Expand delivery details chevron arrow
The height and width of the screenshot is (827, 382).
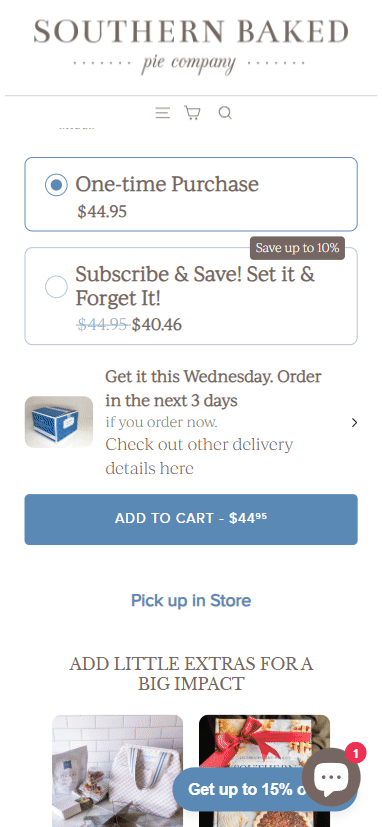(354, 422)
